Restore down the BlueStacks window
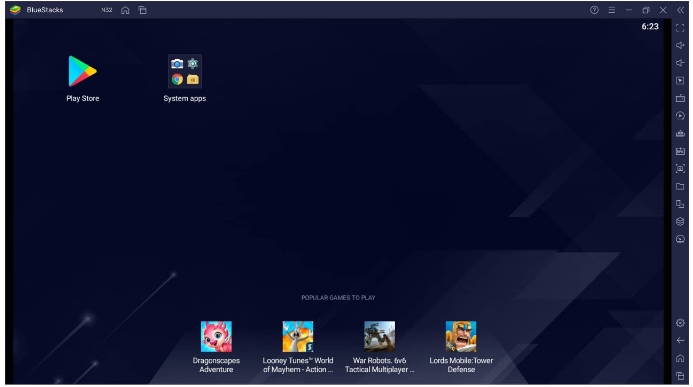This screenshot has height=387, width=693. 646,10
